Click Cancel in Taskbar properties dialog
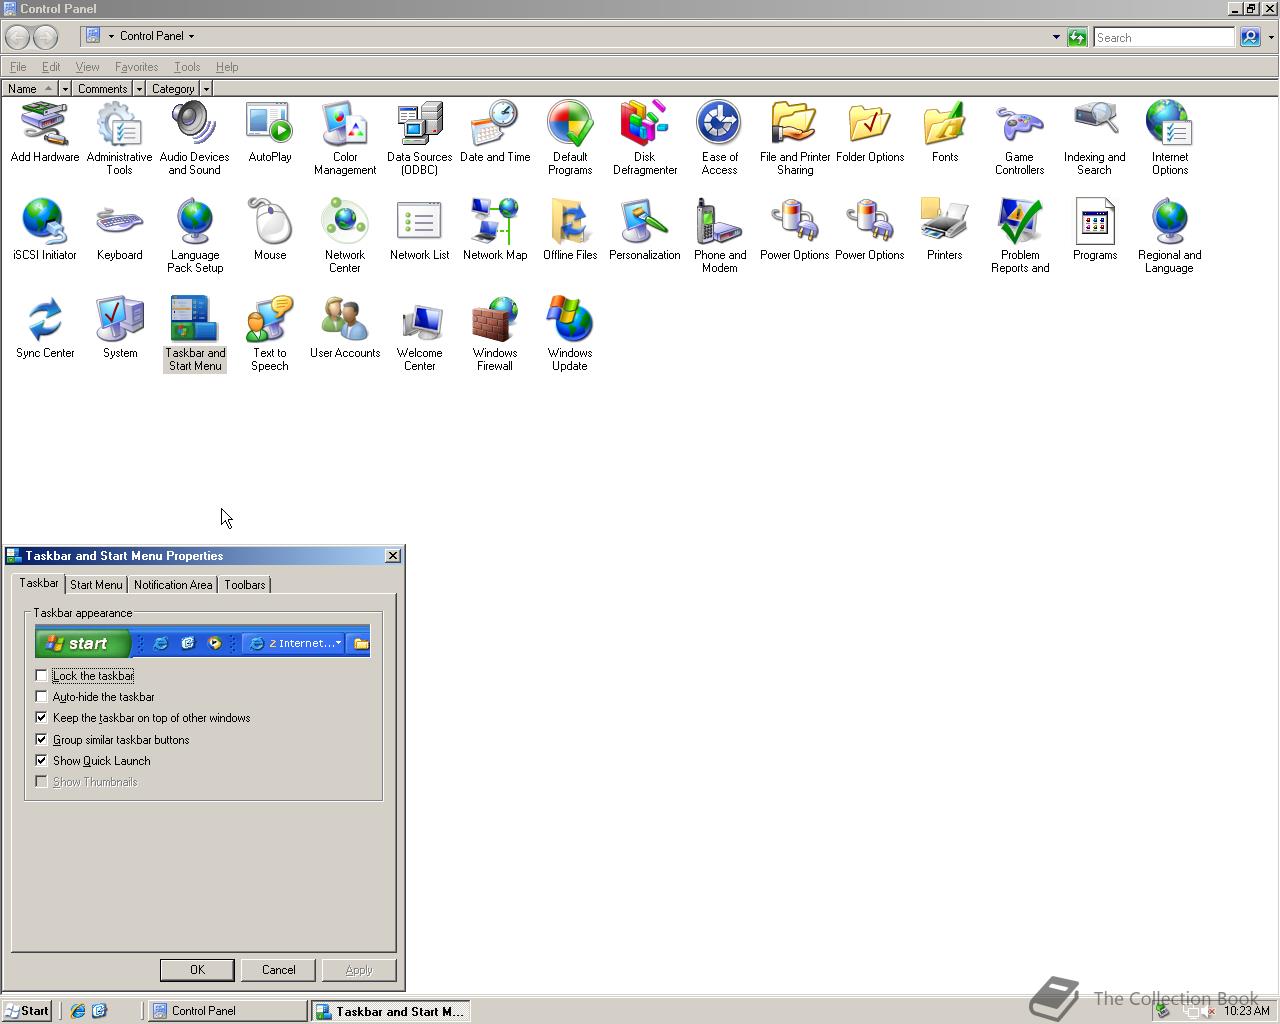 [278, 970]
